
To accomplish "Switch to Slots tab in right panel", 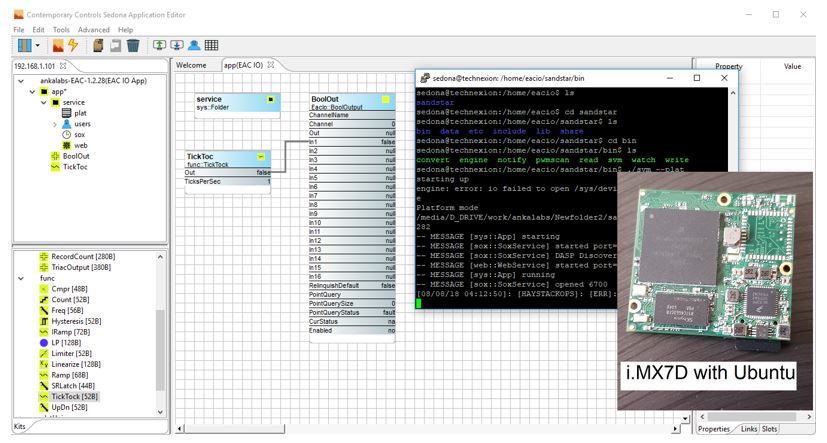I will coord(770,429).
